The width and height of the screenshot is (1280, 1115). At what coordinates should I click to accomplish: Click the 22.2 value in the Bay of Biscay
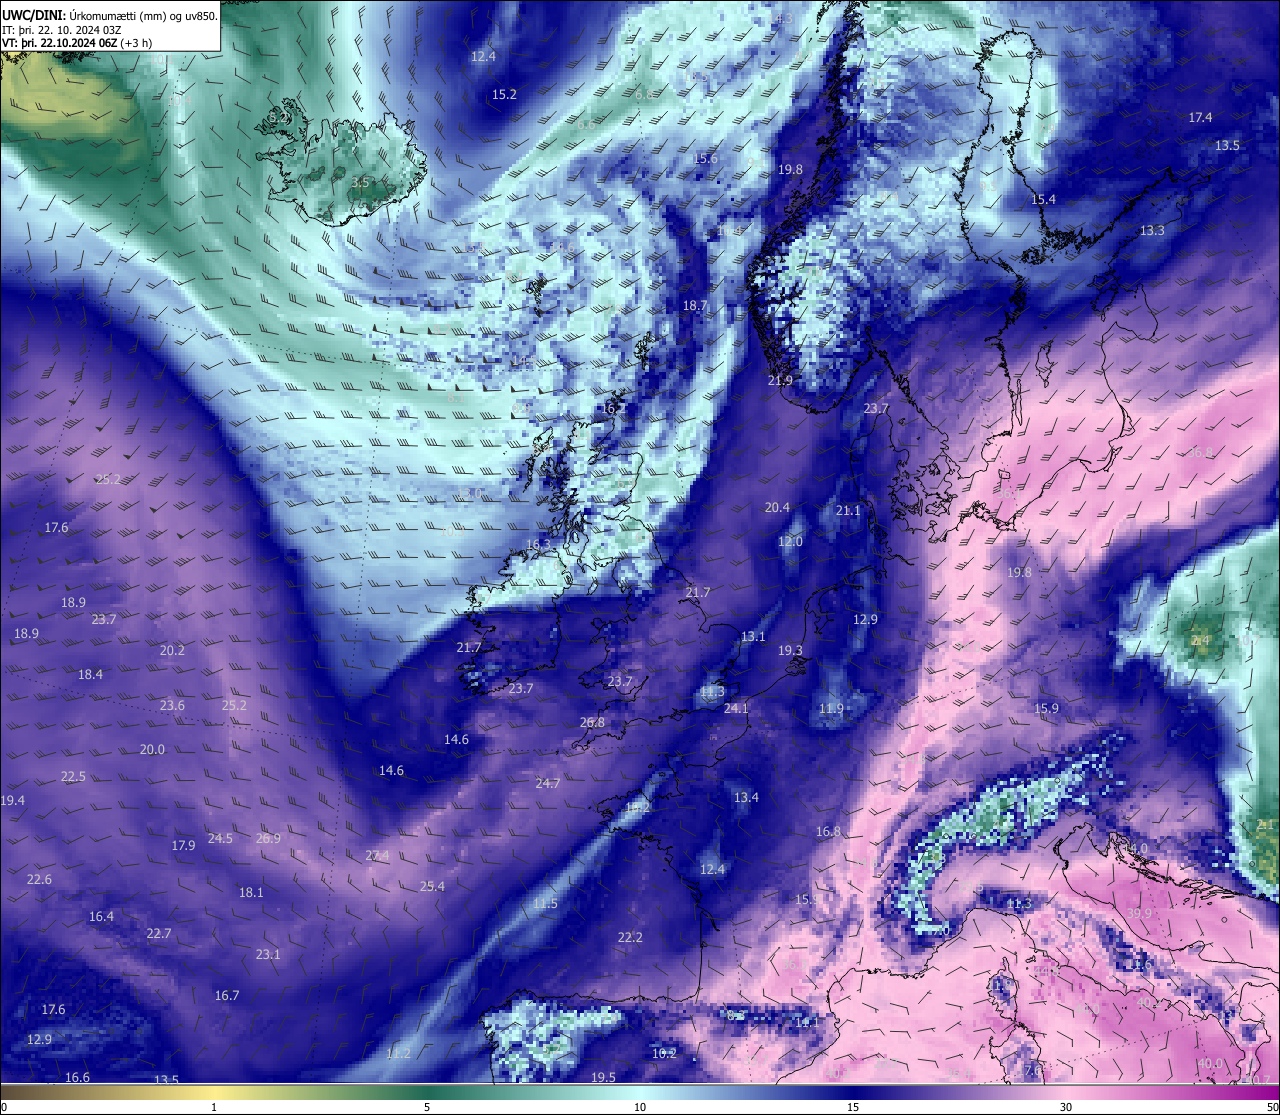coord(630,938)
